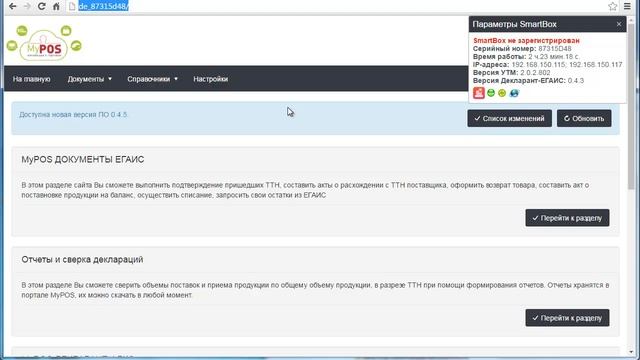Click the browser back arrow
Viewport: 640px width, 360px height.
[12, 7]
